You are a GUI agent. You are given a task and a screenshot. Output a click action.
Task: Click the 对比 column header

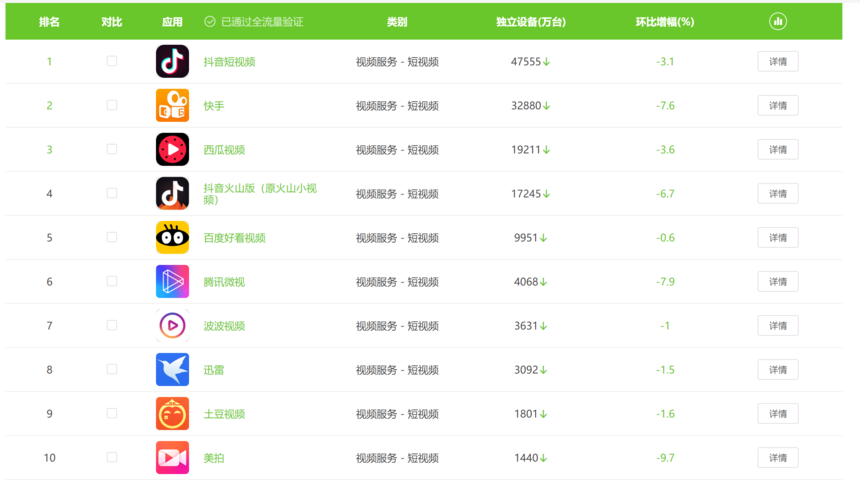[112, 22]
